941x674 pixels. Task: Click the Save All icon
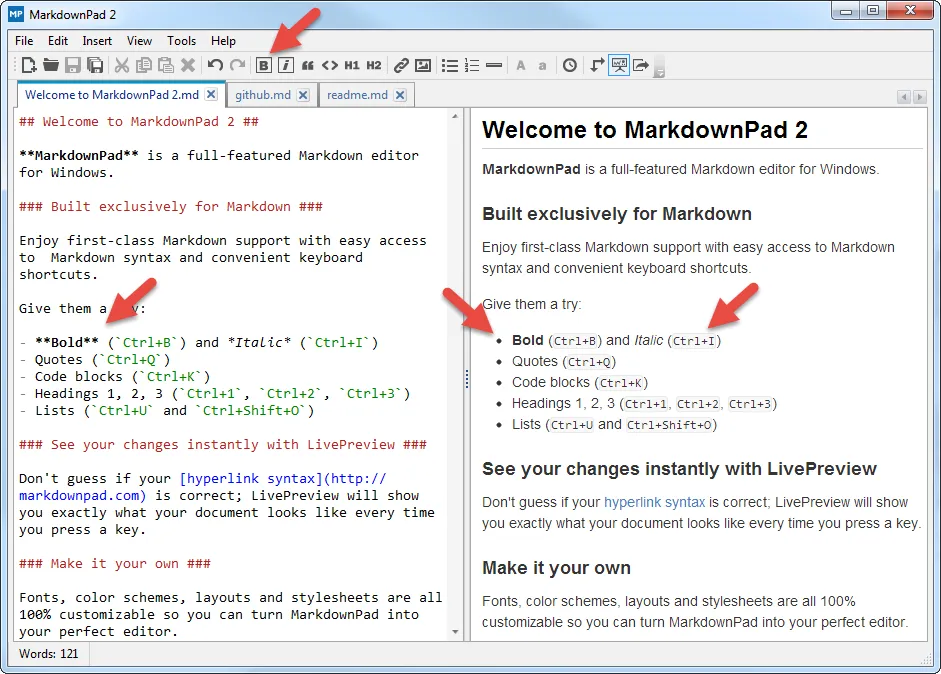pyautogui.click(x=95, y=65)
